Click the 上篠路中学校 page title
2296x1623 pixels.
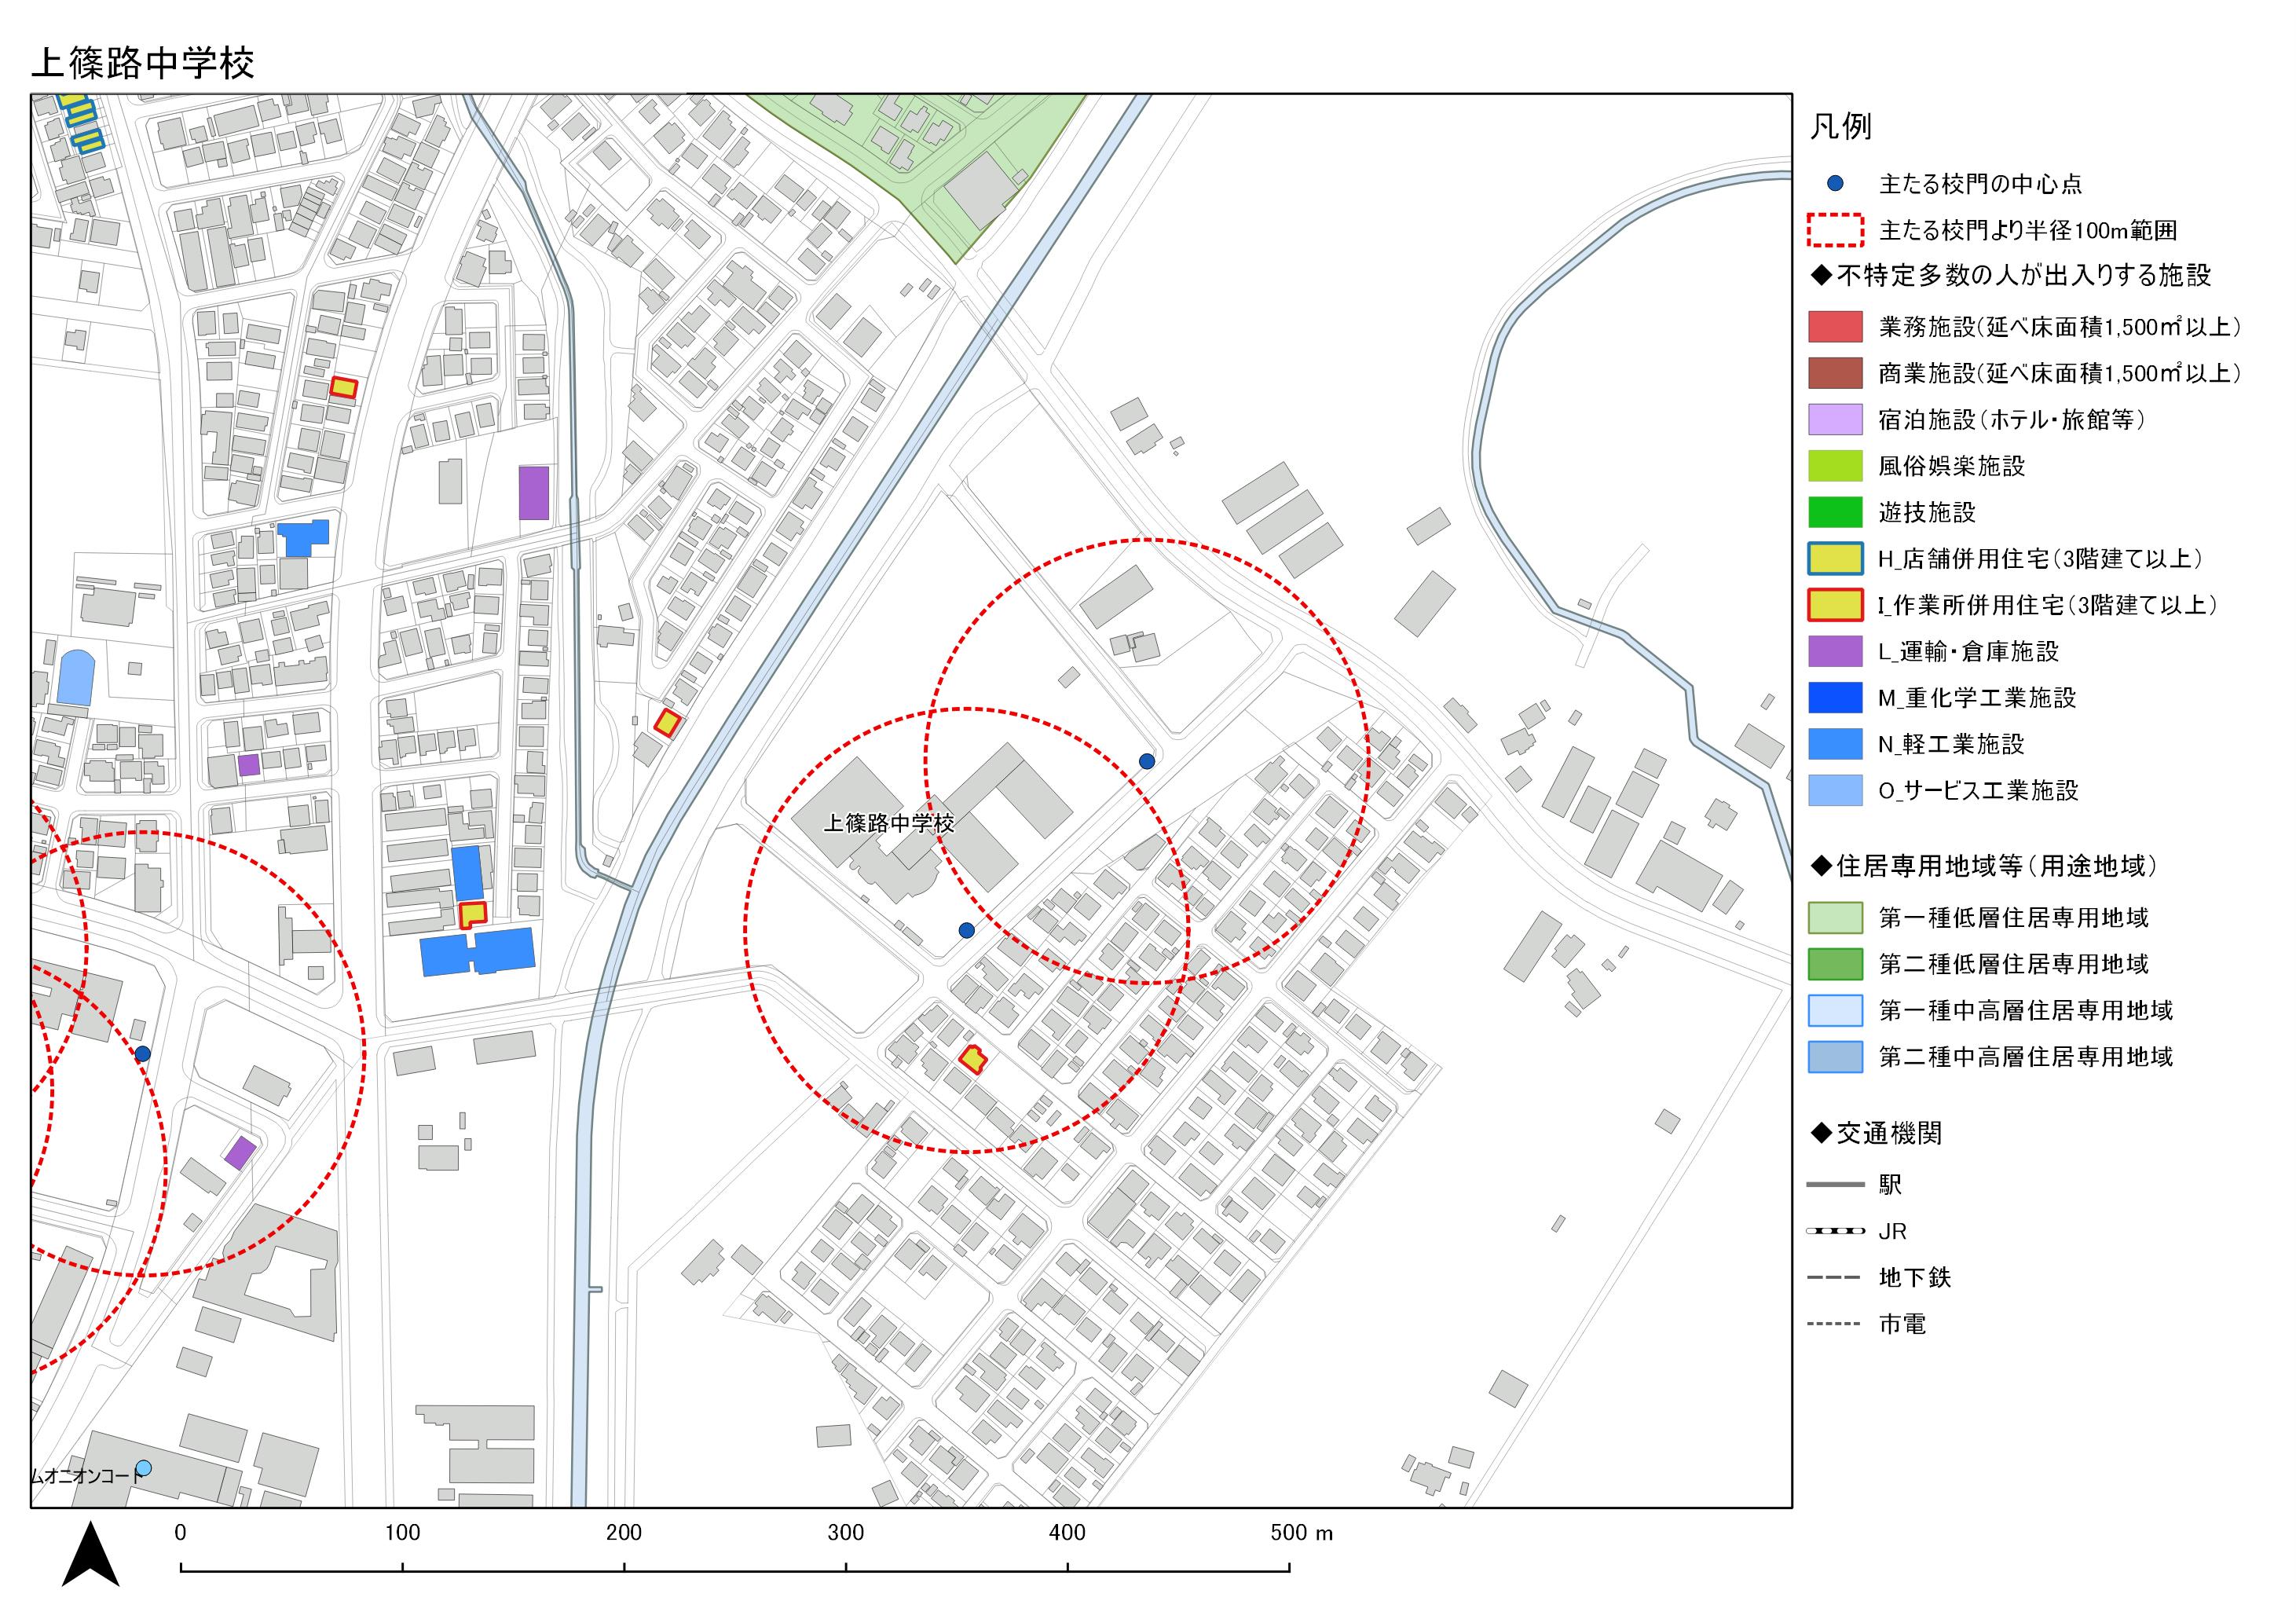143,62
